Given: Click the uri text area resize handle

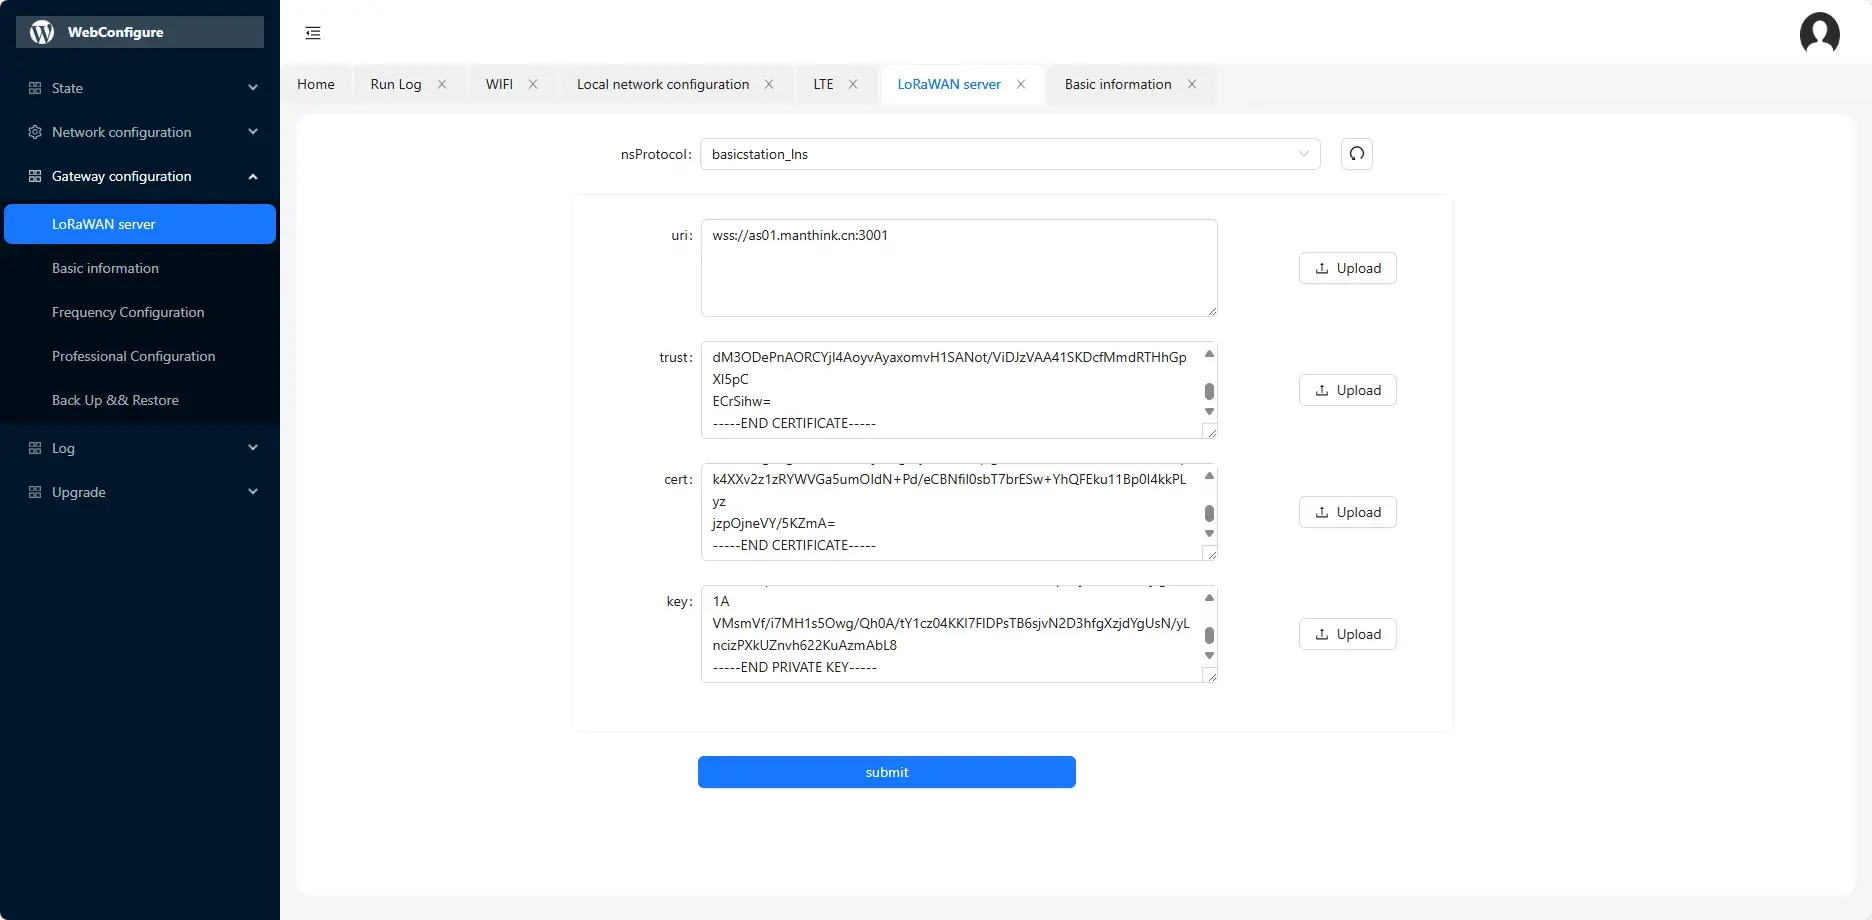Looking at the screenshot, I should pyautogui.click(x=1211, y=310).
